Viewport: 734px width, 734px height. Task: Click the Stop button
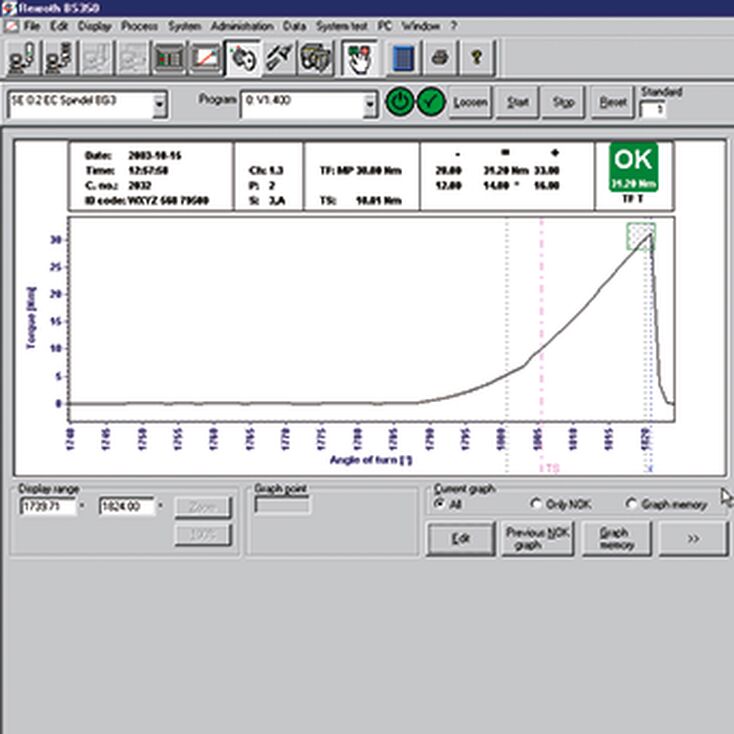coord(563,102)
